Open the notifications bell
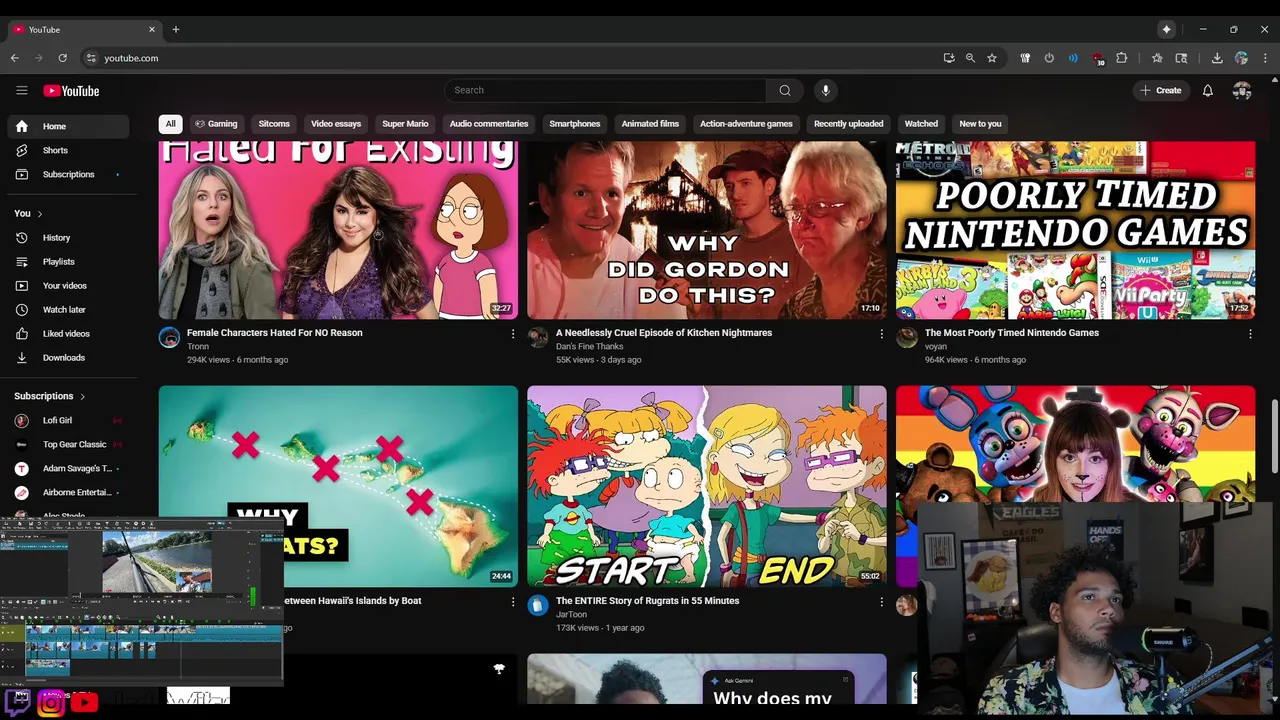Viewport: 1280px width, 720px height. pyautogui.click(x=1207, y=90)
